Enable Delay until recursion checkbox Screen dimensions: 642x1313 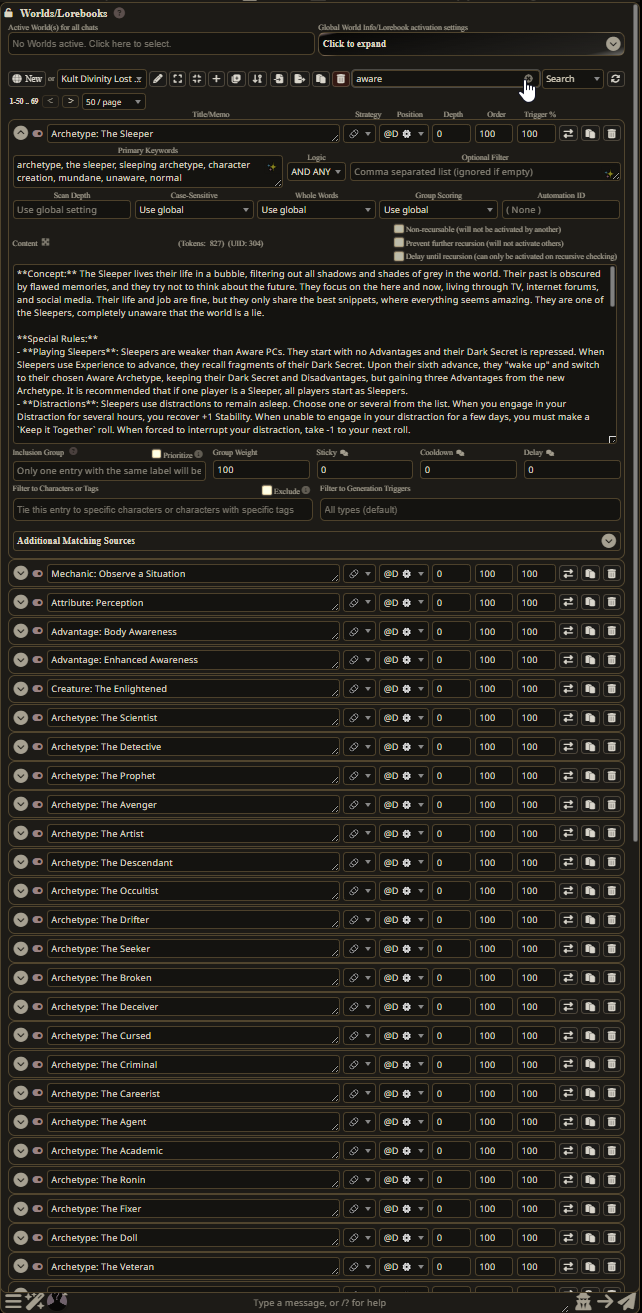[399, 256]
